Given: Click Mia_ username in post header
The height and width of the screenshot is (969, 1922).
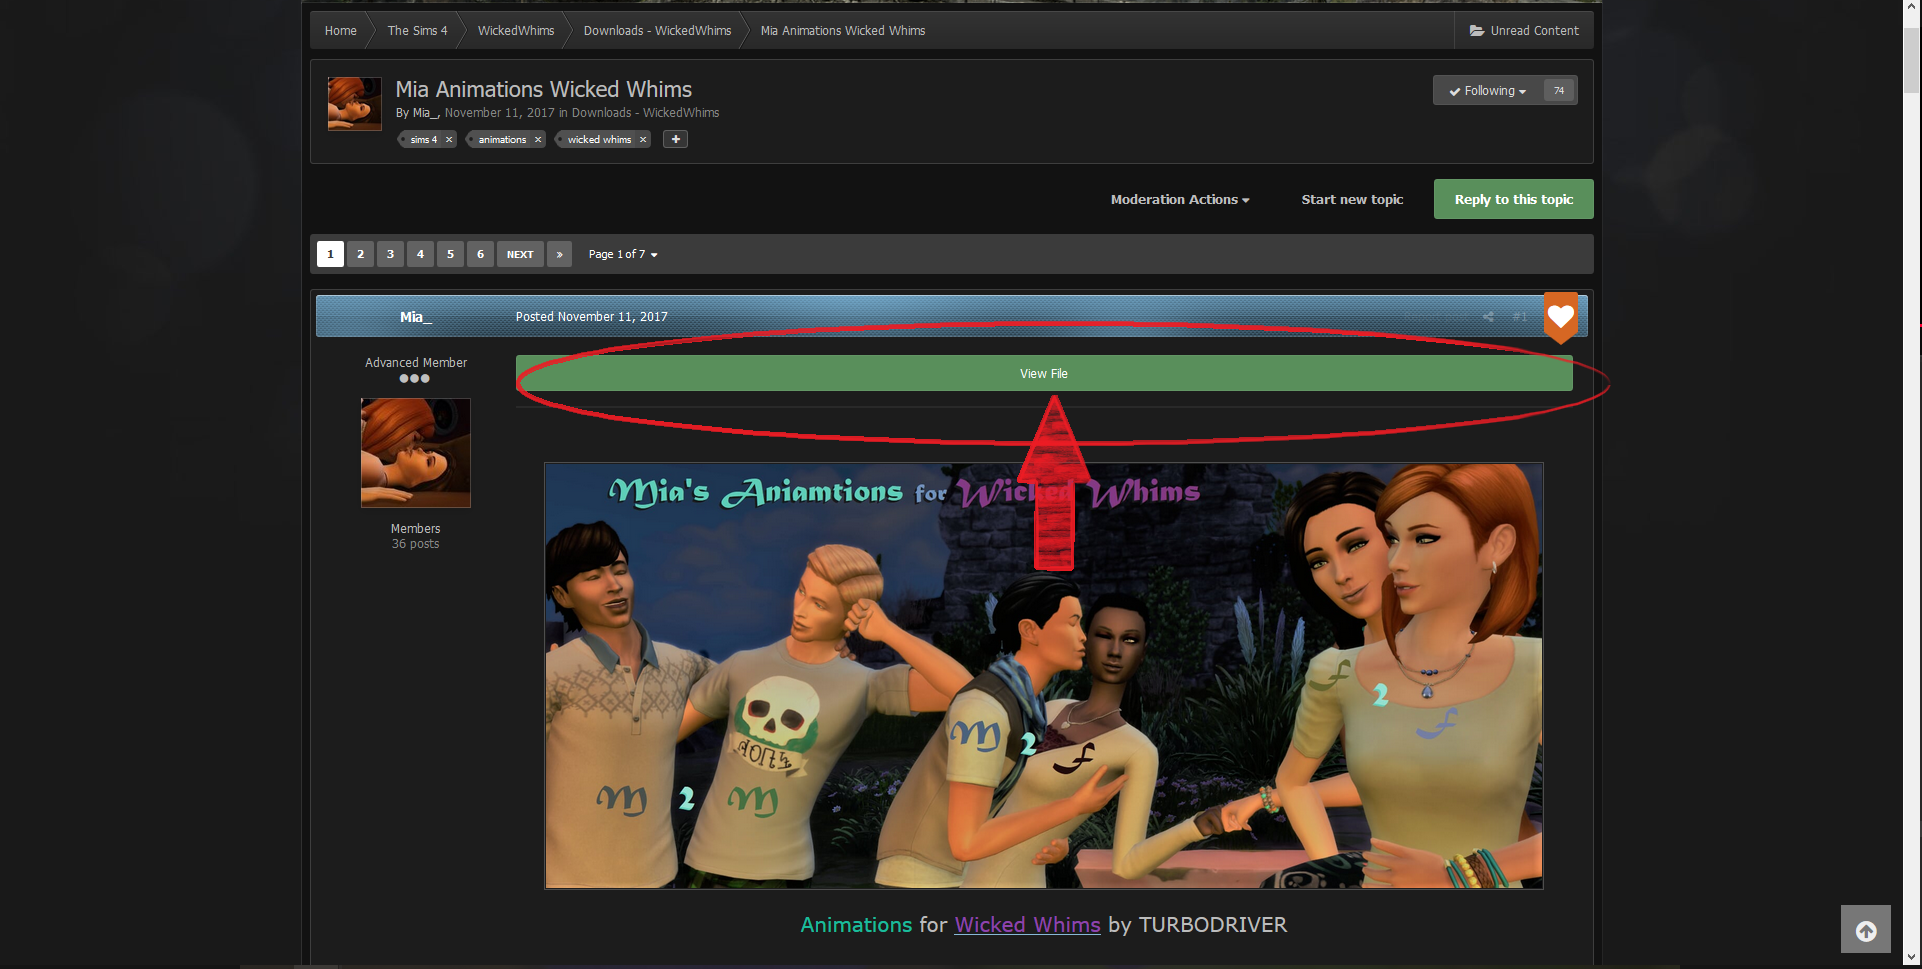Looking at the screenshot, I should tap(416, 317).
